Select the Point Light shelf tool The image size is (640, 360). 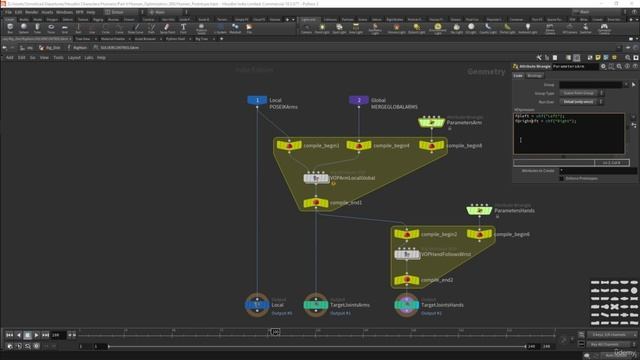point(322,28)
